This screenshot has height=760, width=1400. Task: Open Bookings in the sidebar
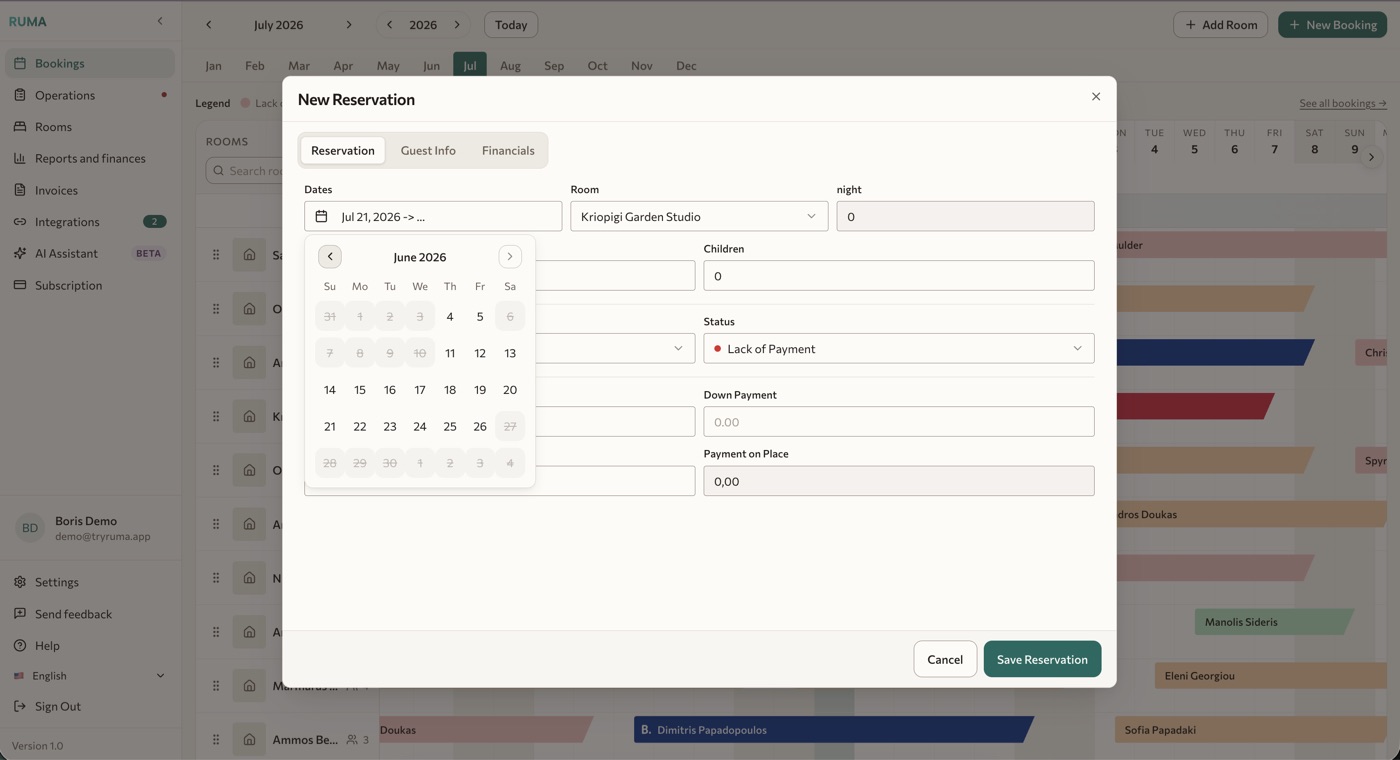90,63
